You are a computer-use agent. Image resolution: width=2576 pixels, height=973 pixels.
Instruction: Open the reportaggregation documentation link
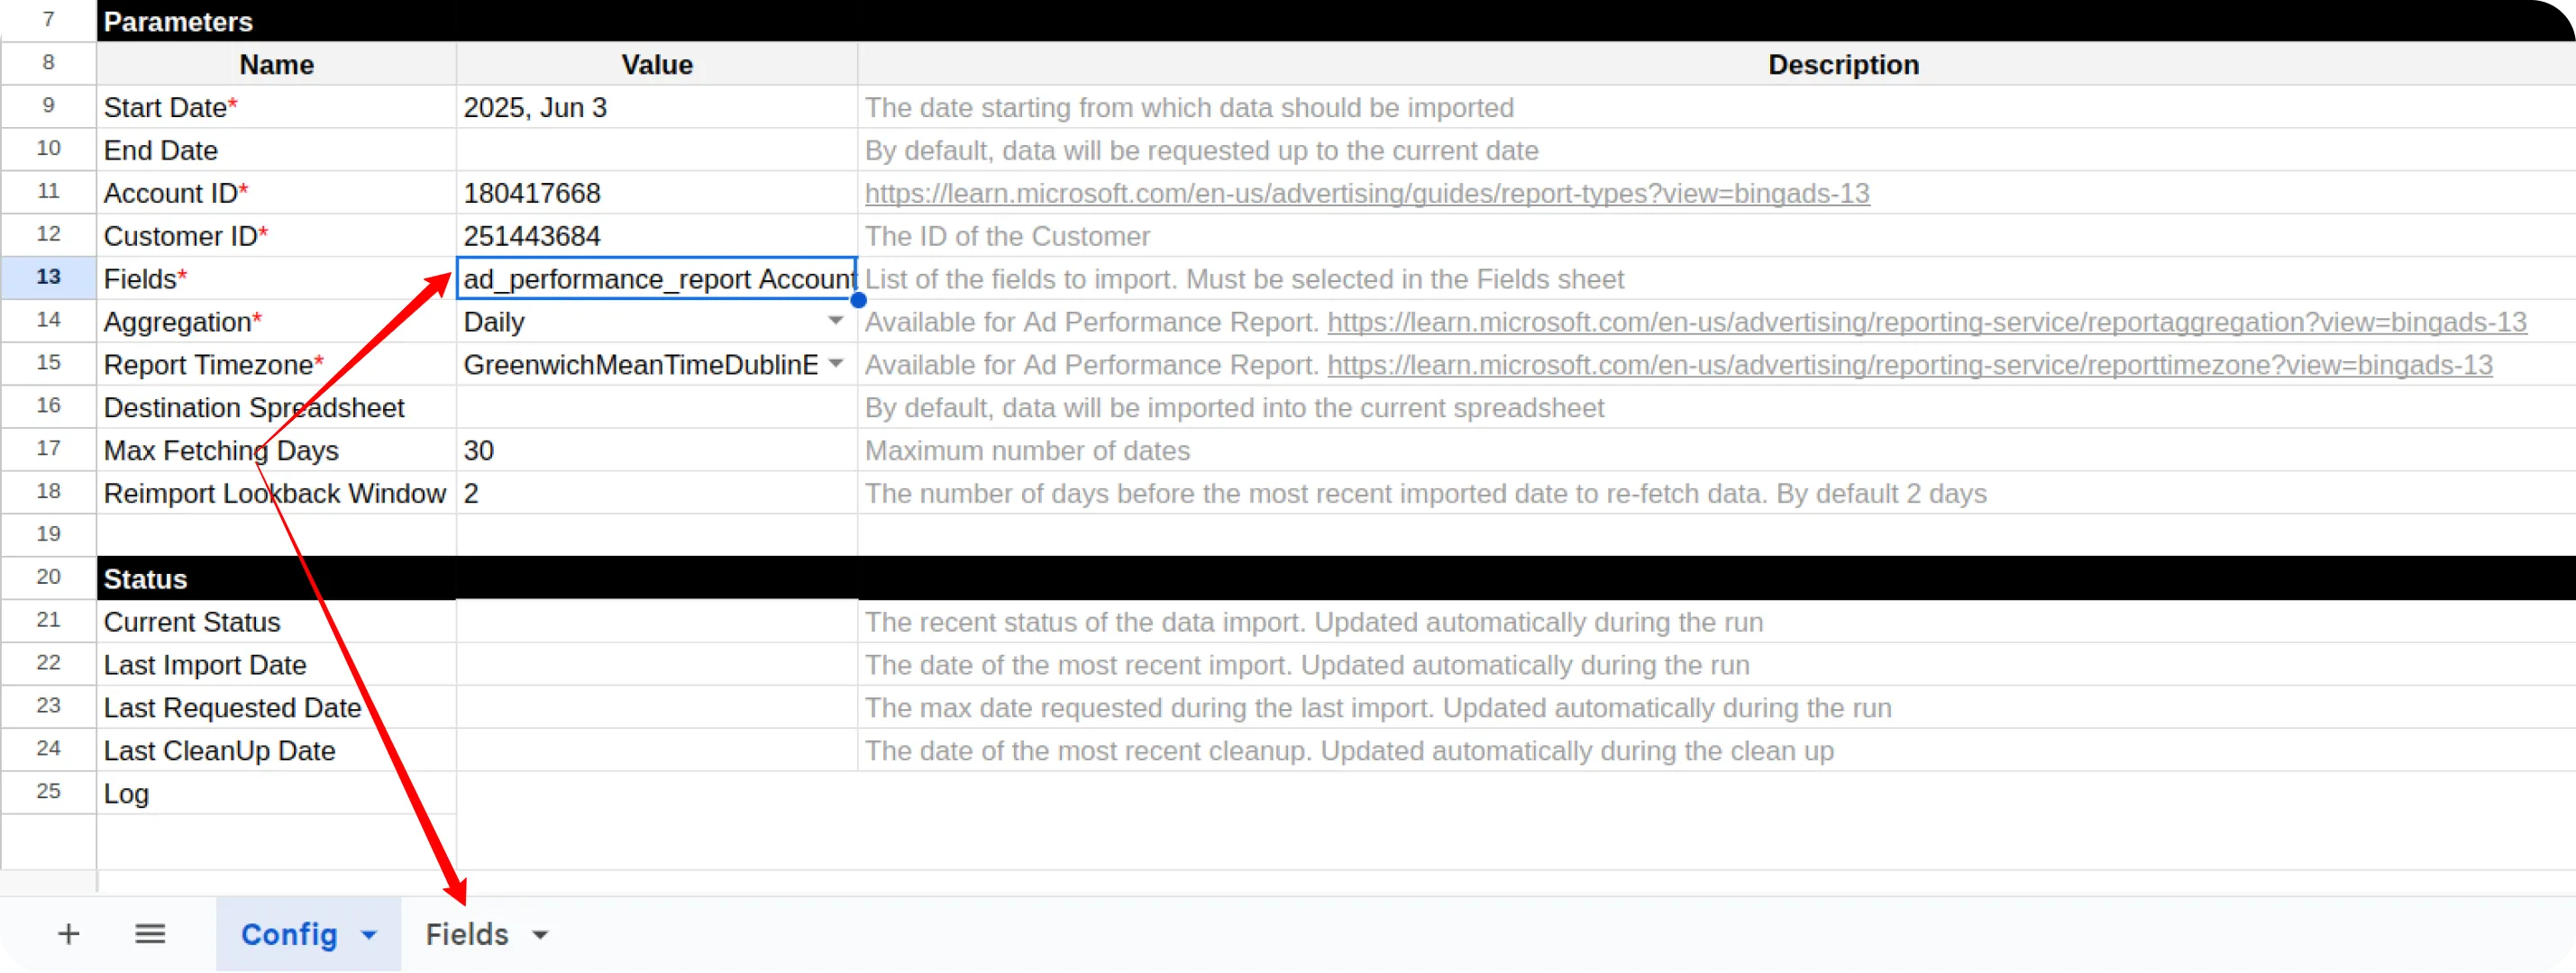point(1926,322)
